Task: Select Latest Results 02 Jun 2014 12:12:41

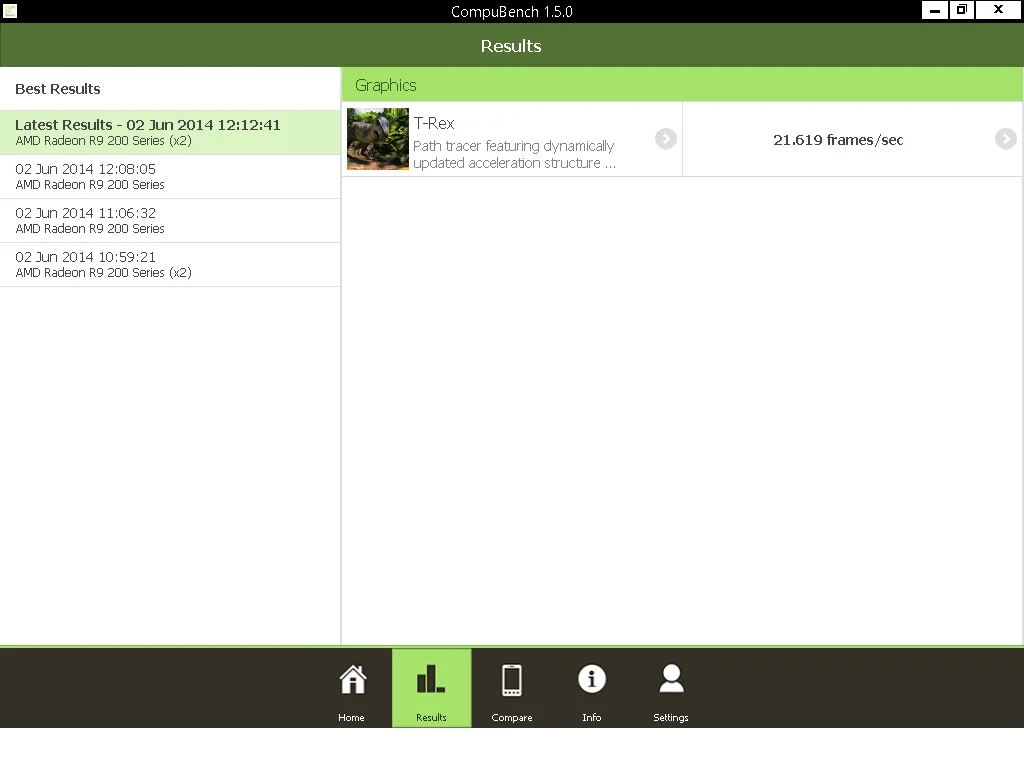Action: [x=170, y=133]
